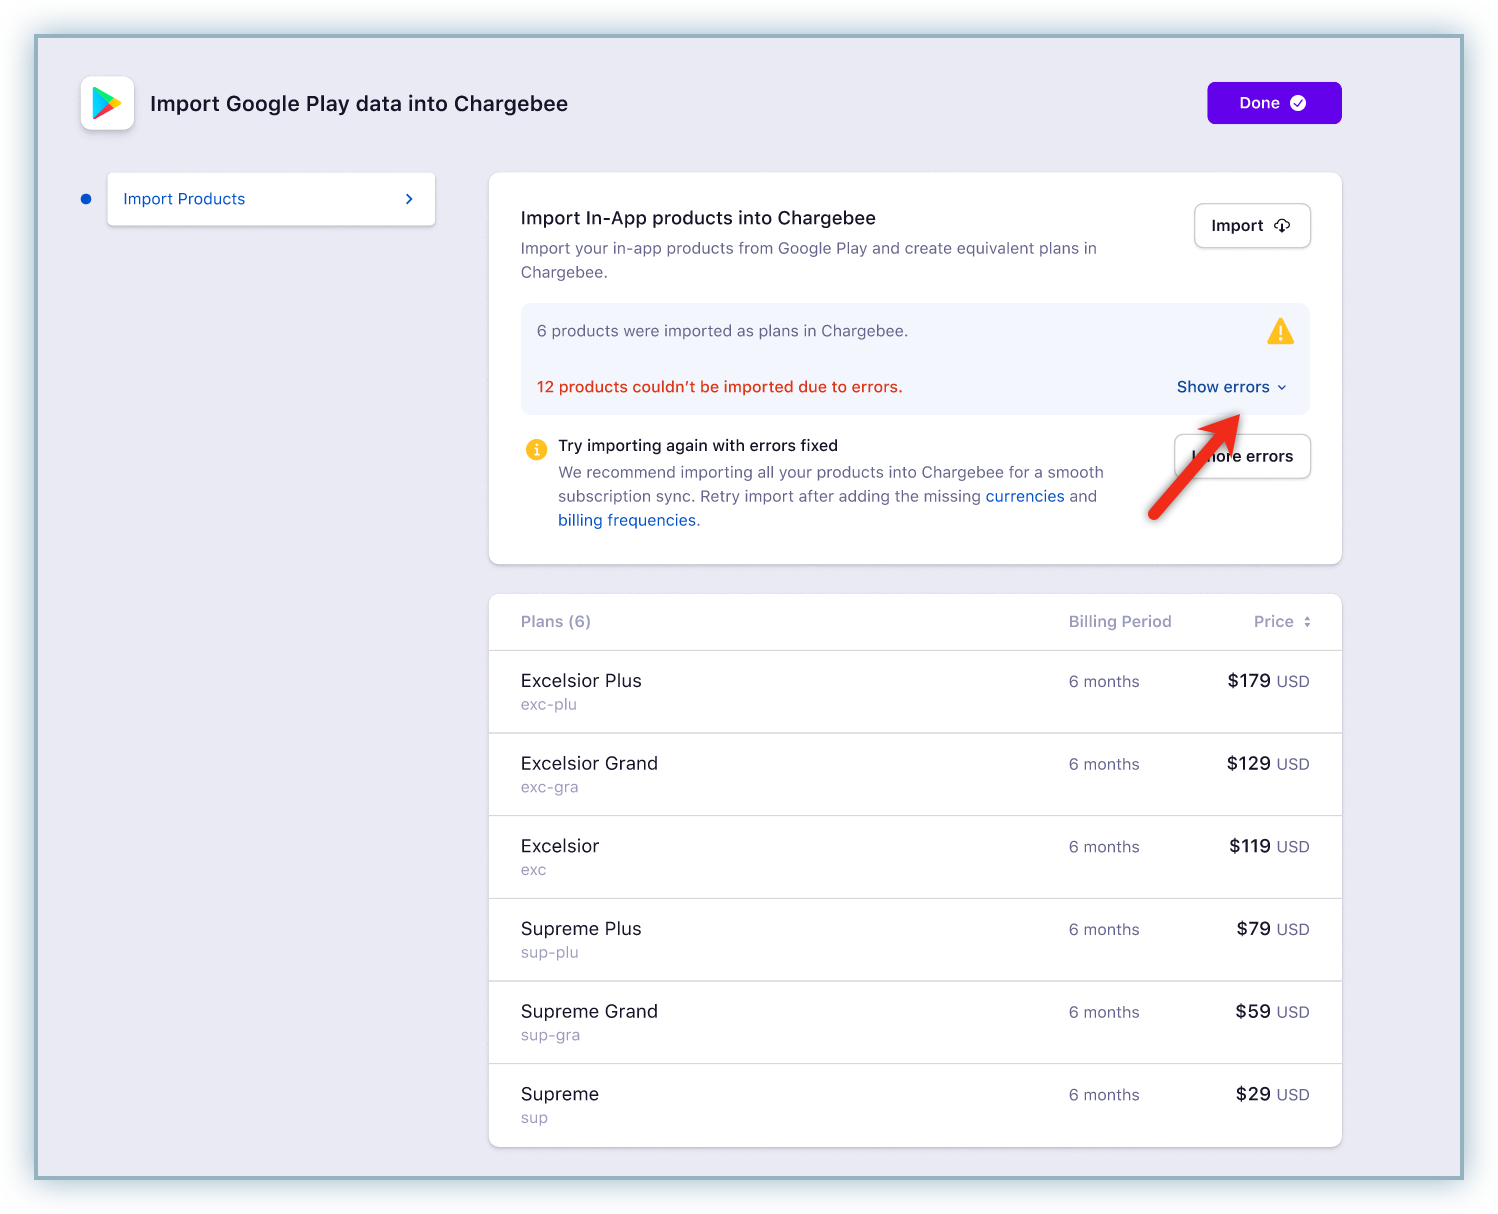Click the cloud upload icon on Import
The image size is (1498, 1214).
tap(1282, 226)
